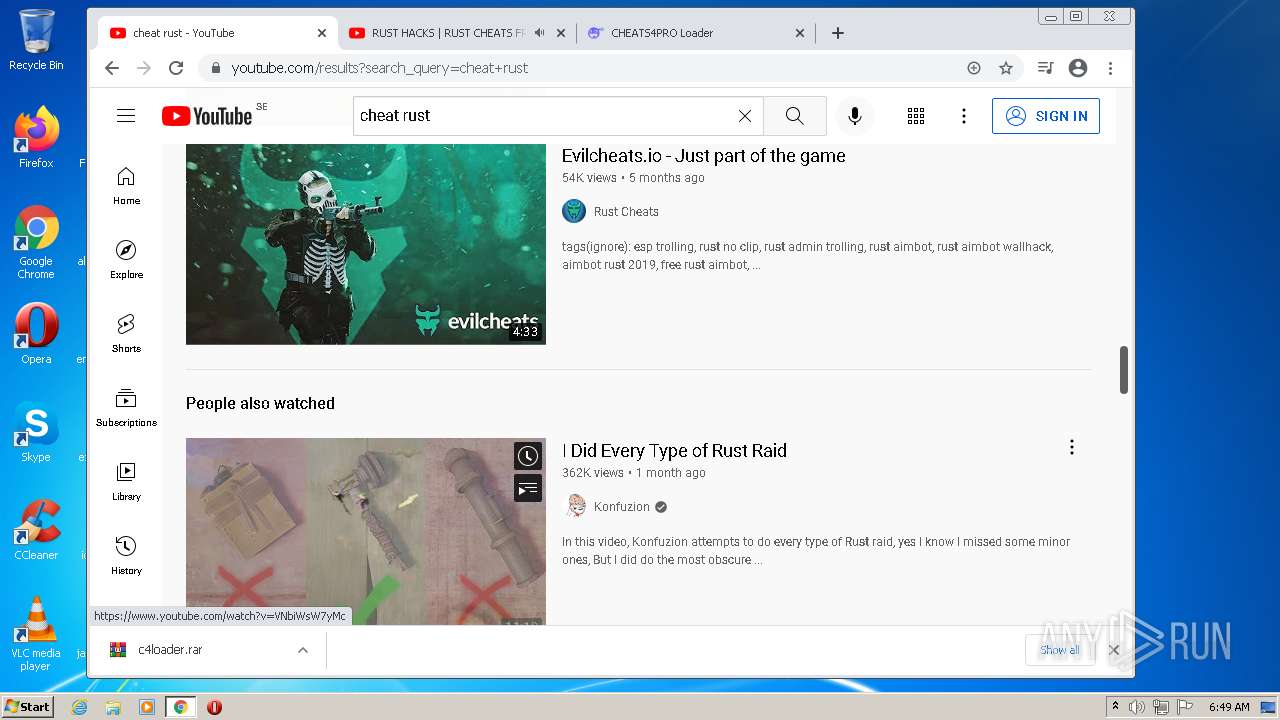Click Show all downloads
Image resolution: width=1280 pixels, height=720 pixels.
tap(1059, 650)
